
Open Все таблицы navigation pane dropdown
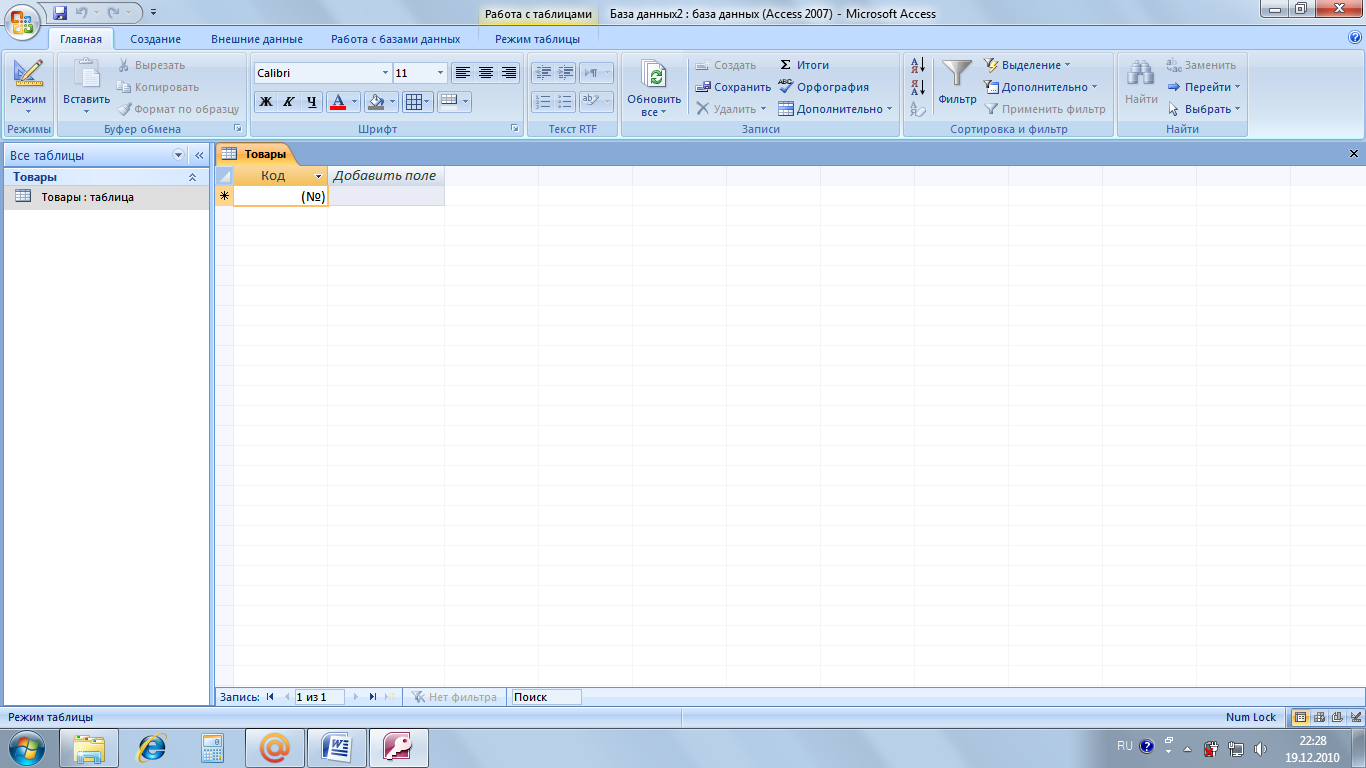point(179,155)
